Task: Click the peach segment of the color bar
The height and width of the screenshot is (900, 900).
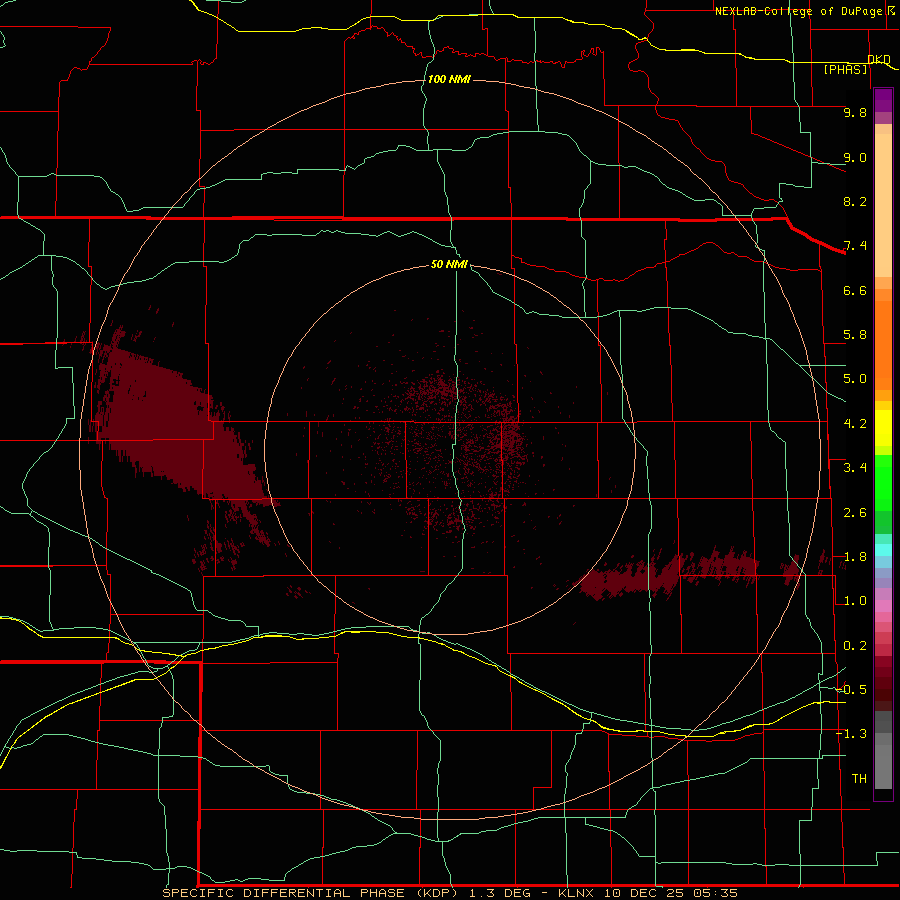Action: click(883, 205)
